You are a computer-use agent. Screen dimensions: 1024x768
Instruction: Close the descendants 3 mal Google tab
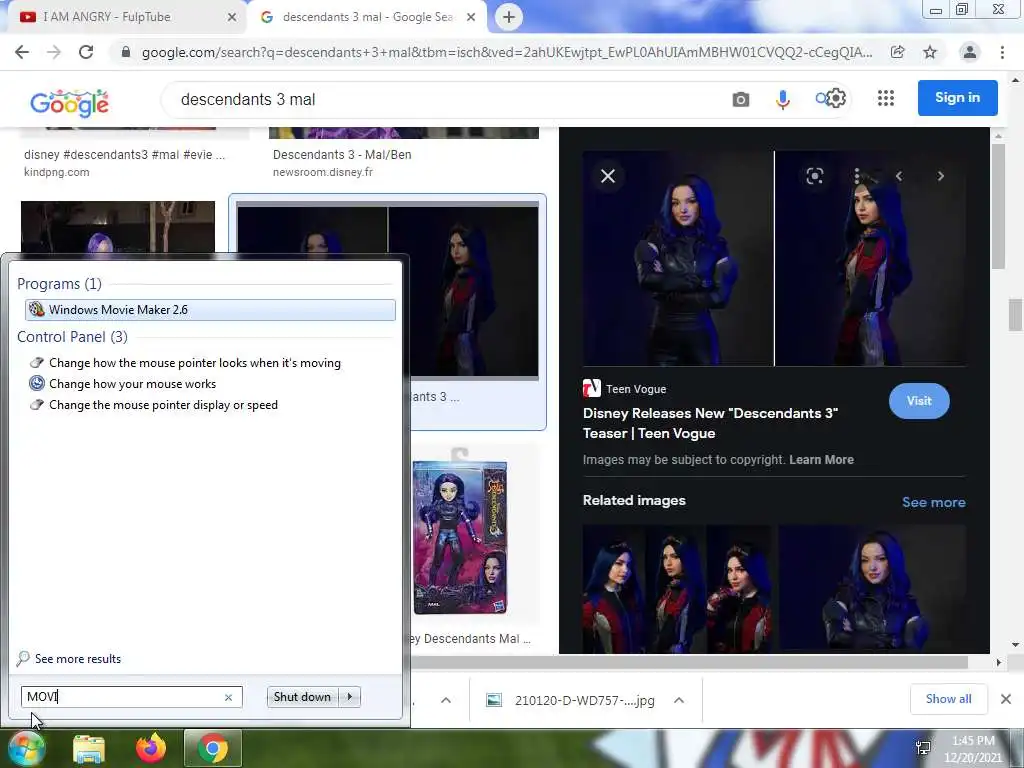[x=471, y=18]
